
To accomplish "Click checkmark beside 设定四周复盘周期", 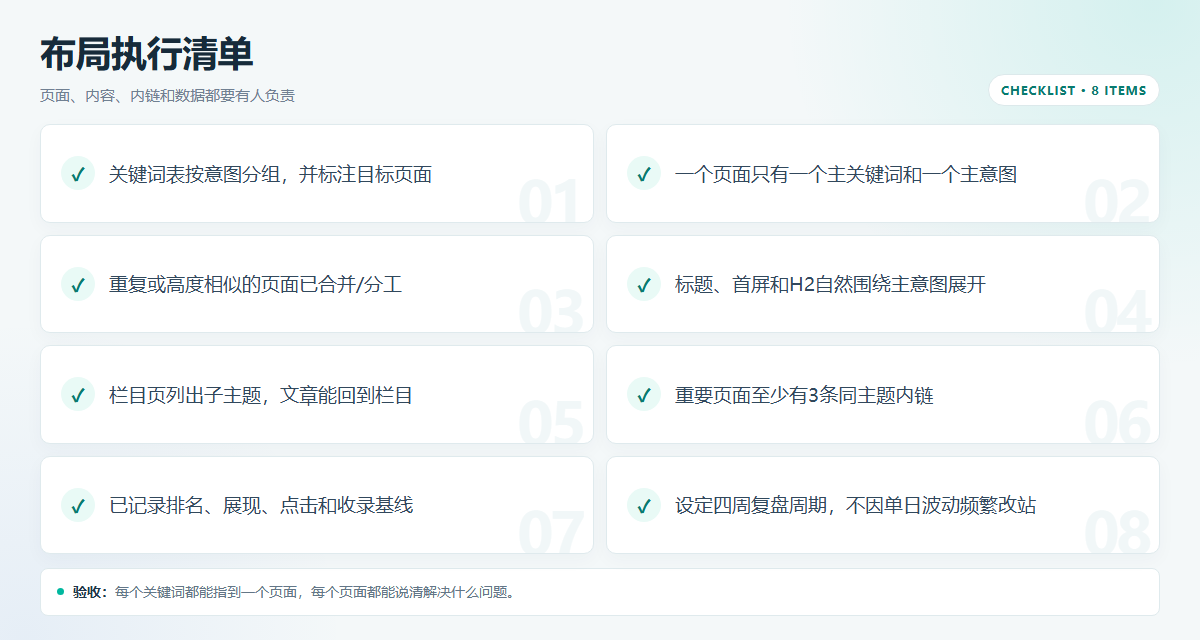I will (x=644, y=505).
